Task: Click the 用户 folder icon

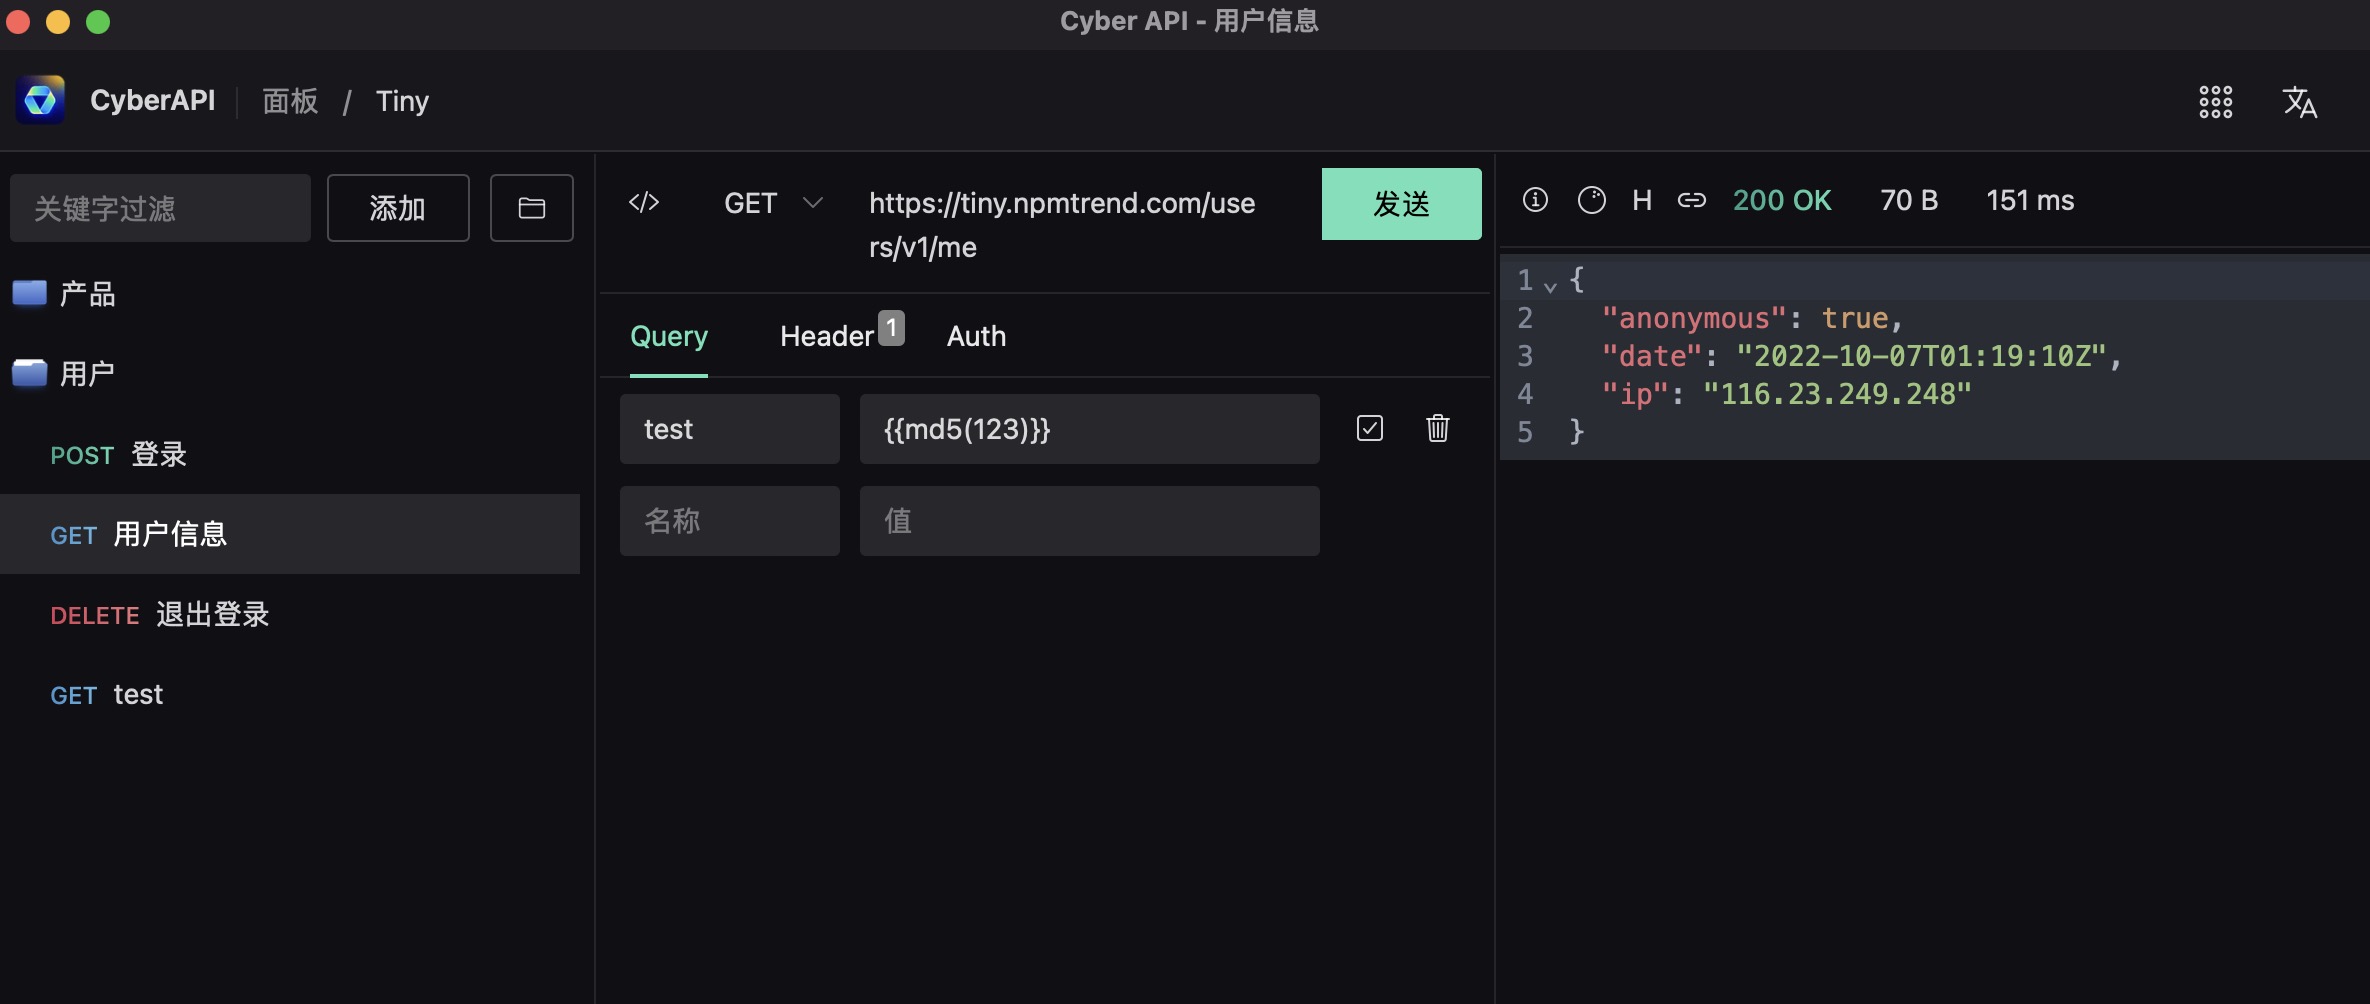Action: [30, 373]
